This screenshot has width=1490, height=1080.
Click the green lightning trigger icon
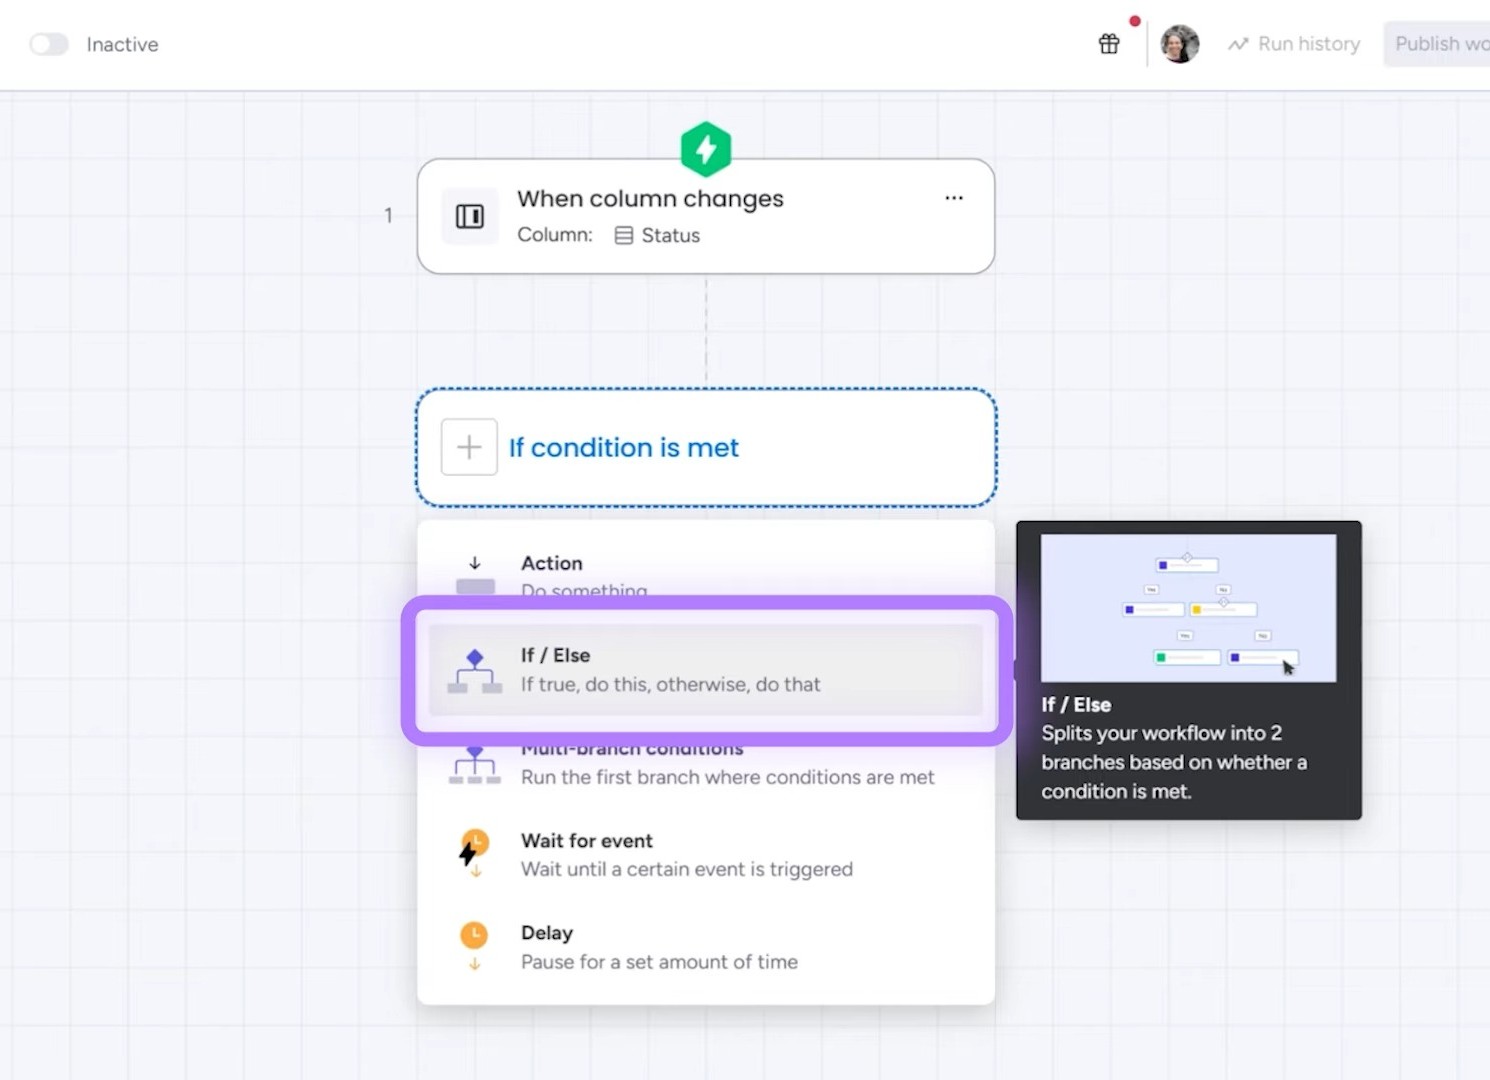pyautogui.click(x=706, y=148)
